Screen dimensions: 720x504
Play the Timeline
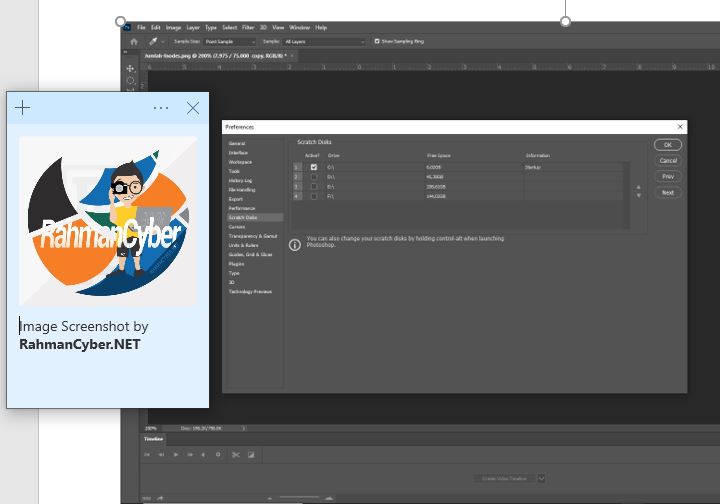[x=175, y=455]
